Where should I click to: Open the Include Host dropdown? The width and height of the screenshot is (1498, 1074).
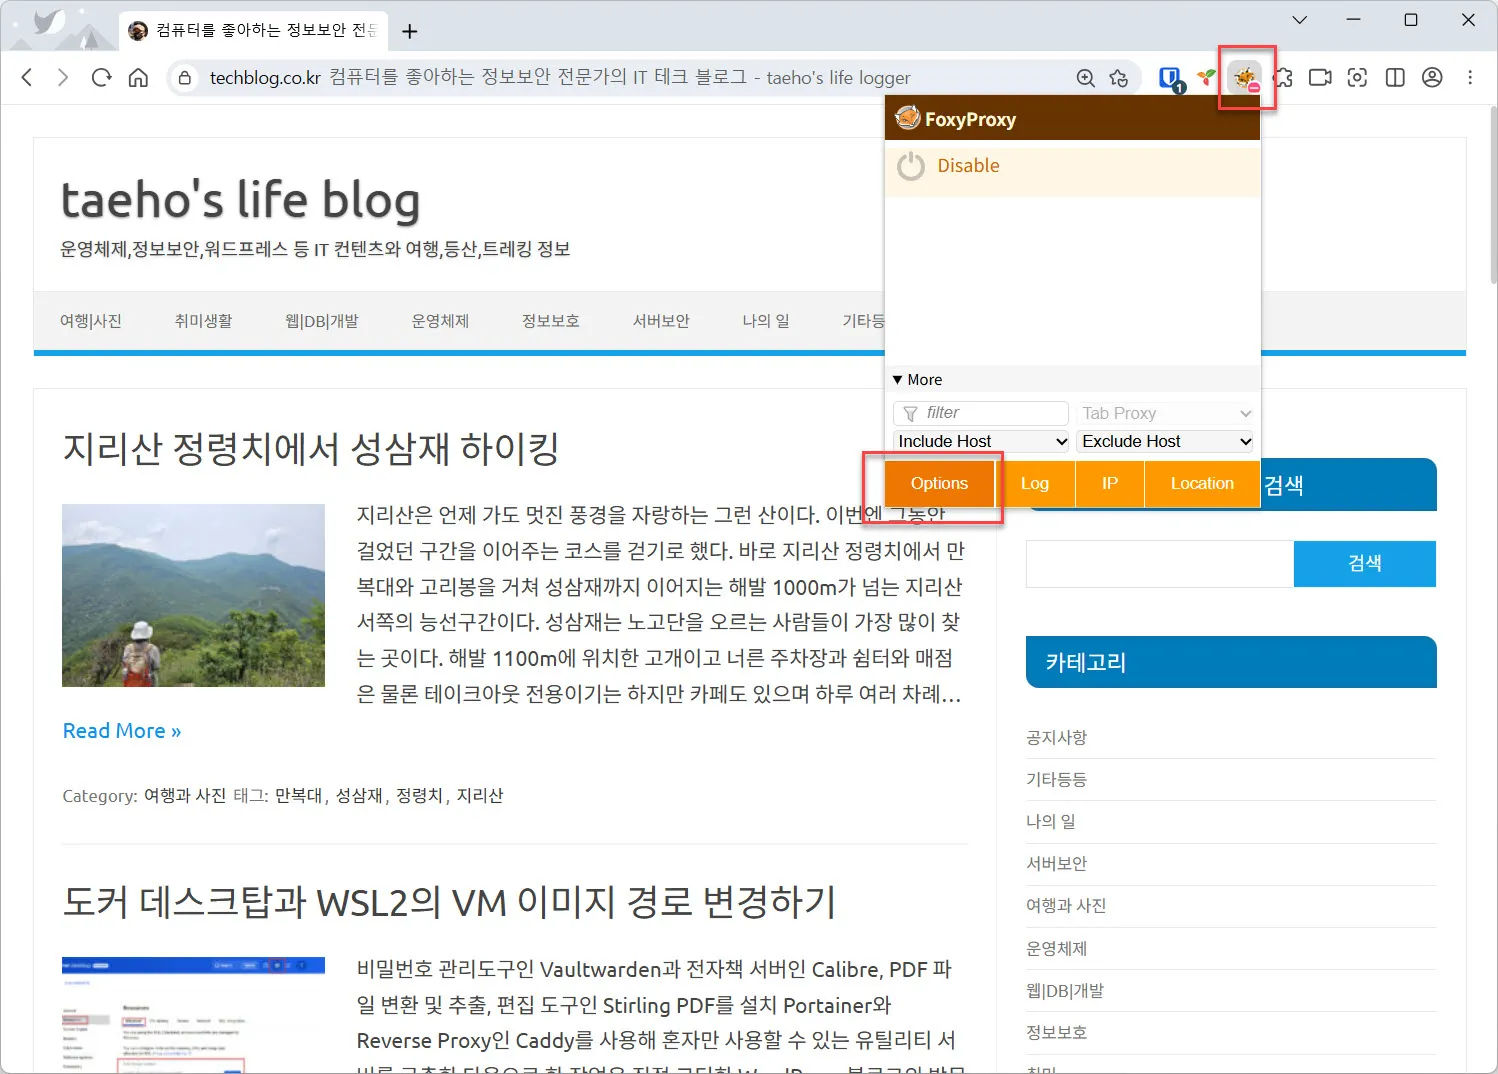tap(980, 441)
